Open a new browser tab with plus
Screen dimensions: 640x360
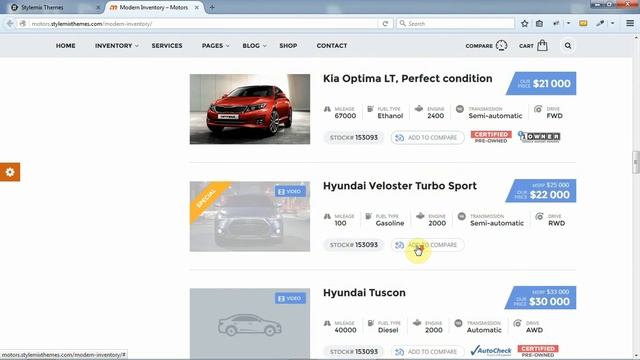click(212, 7)
